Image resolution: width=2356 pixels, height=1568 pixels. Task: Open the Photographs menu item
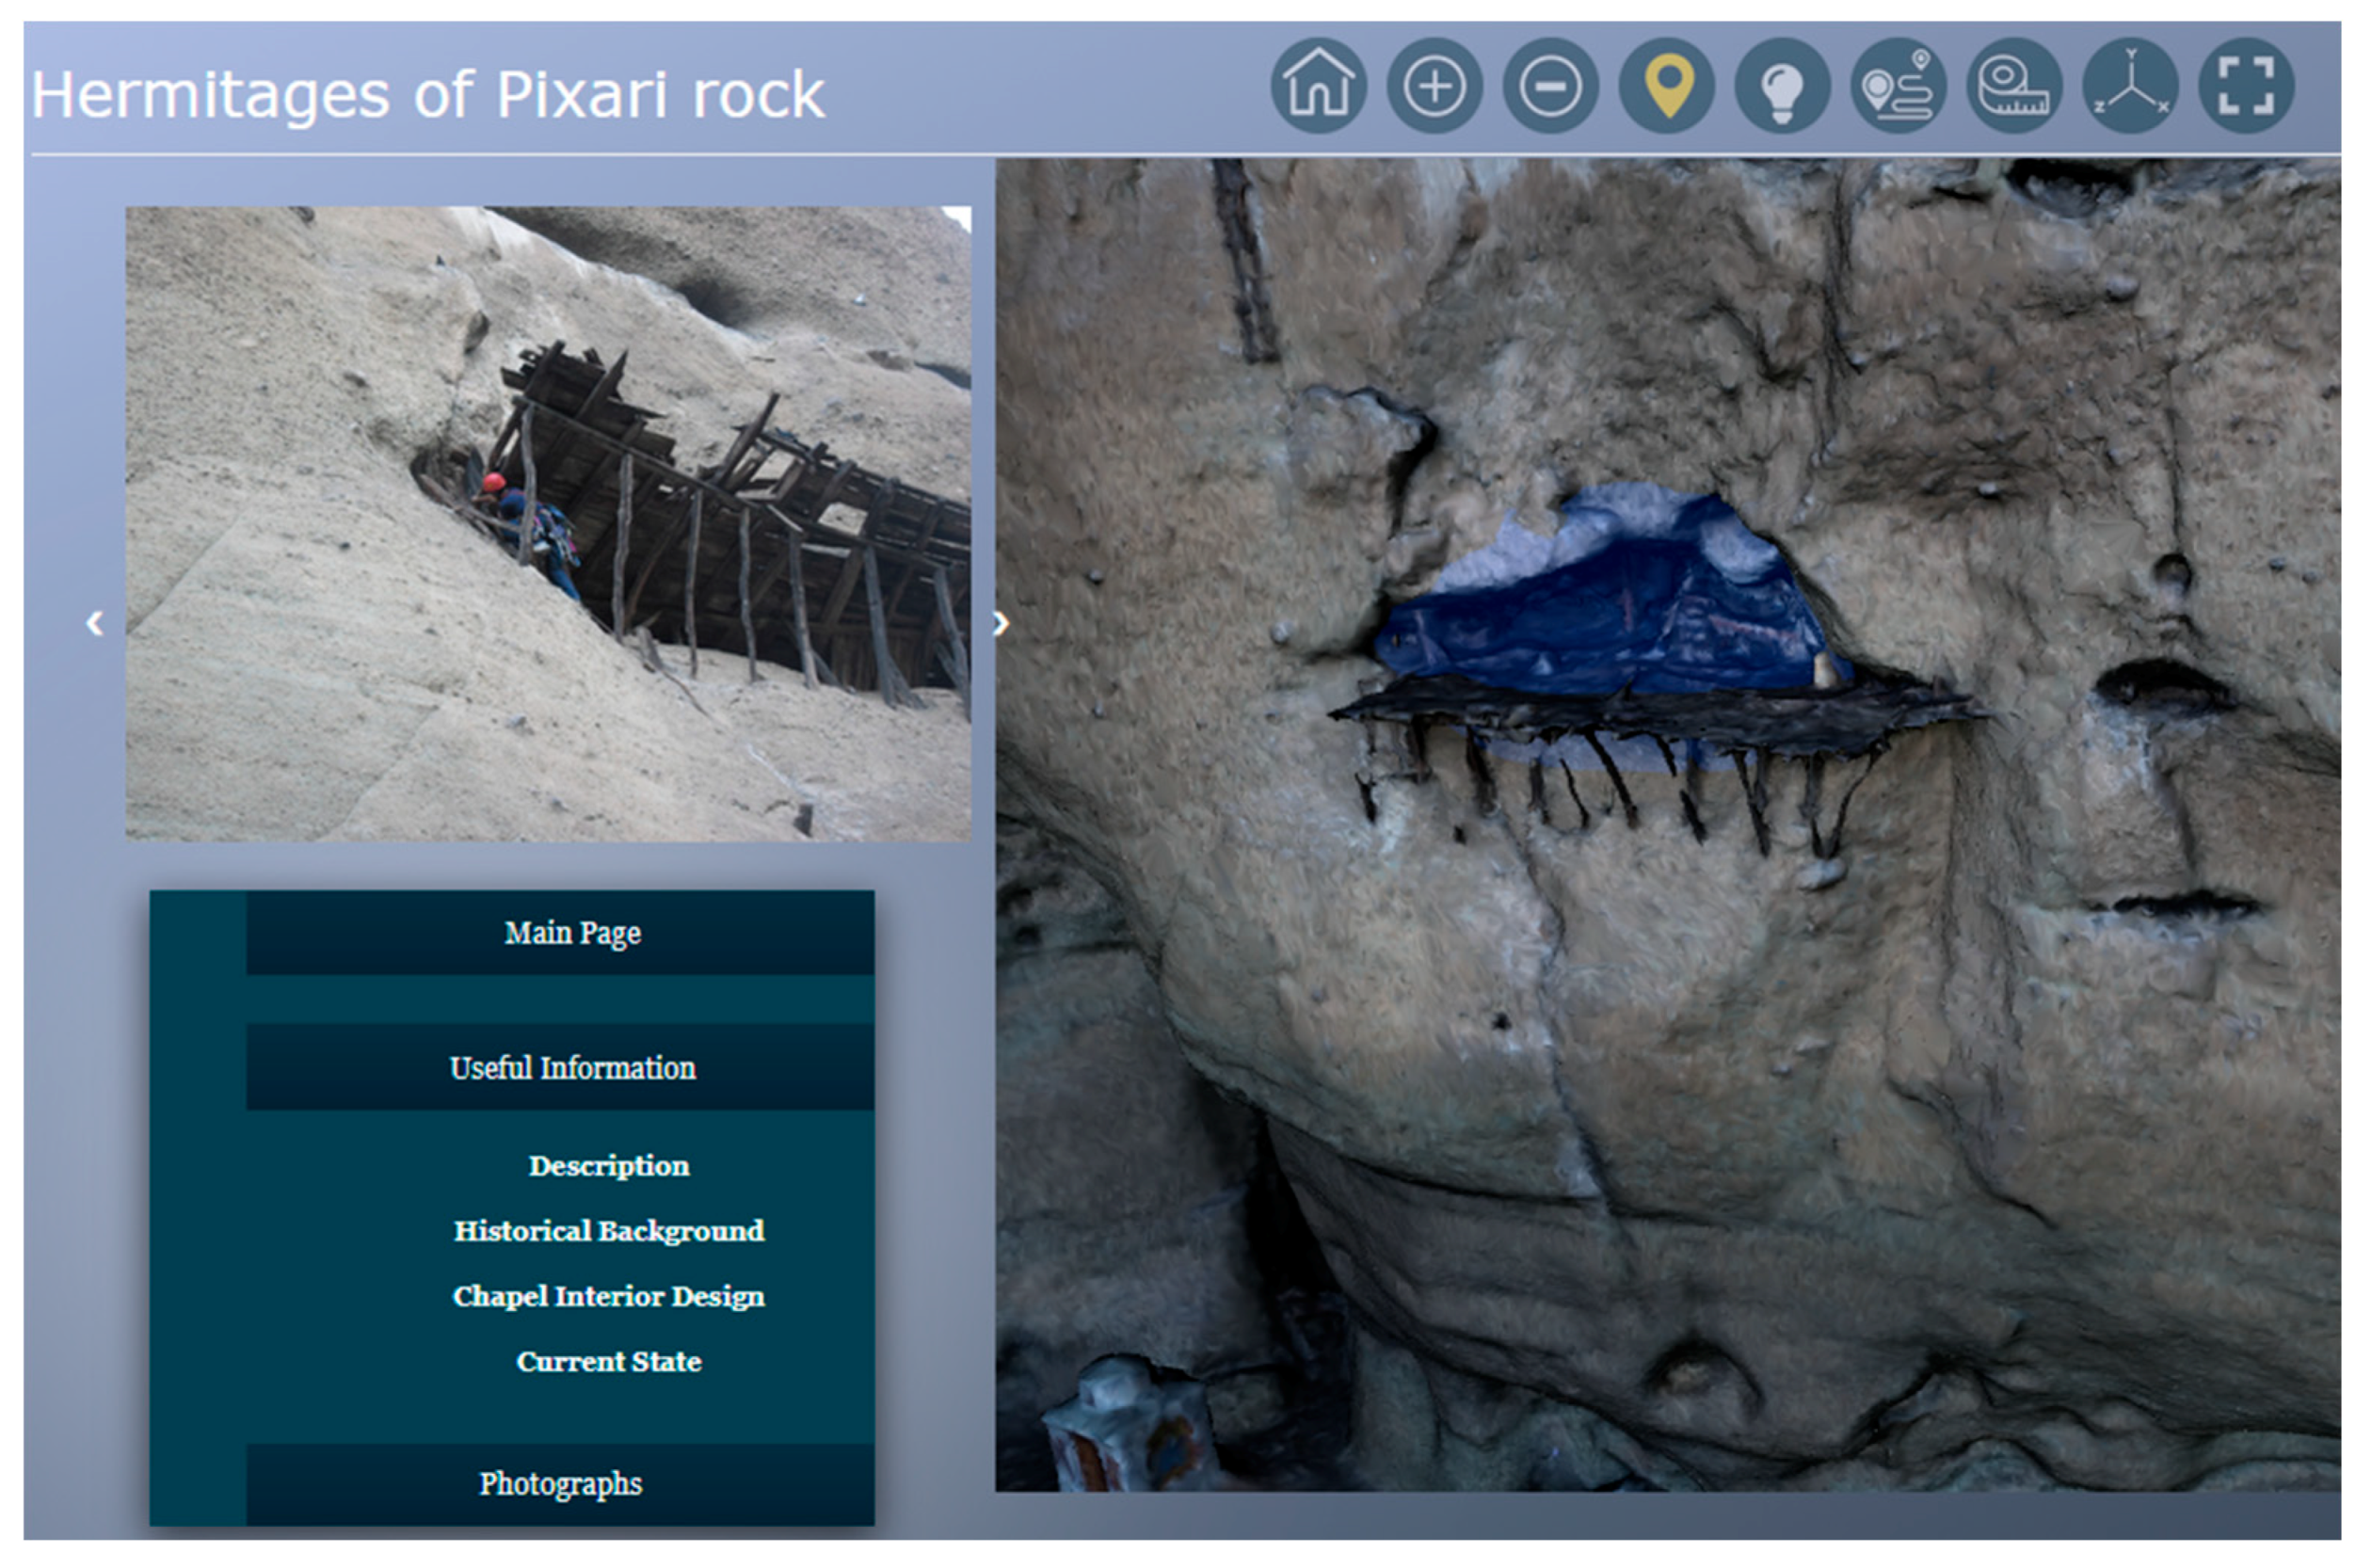(x=560, y=1483)
